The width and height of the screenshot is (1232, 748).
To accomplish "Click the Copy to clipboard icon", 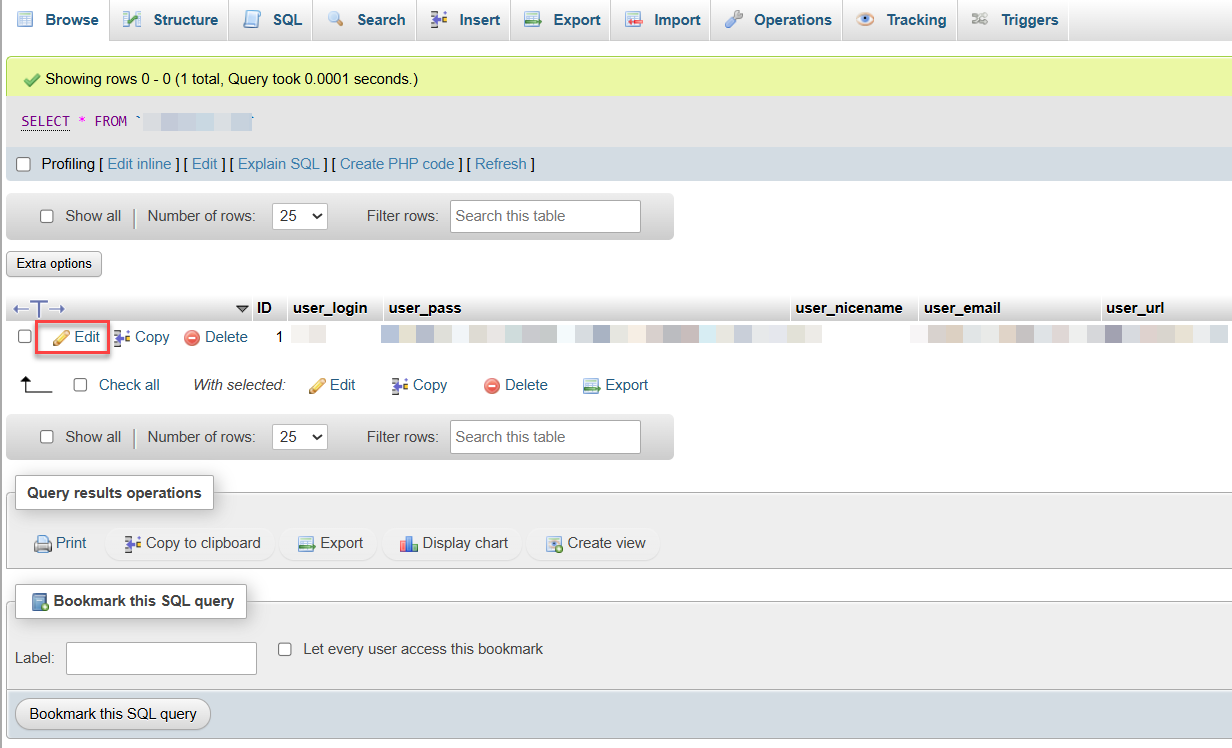I will pos(133,544).
